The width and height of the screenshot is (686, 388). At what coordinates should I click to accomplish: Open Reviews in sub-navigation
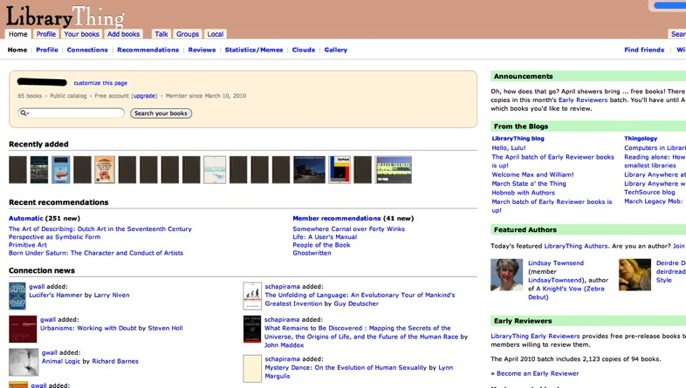(x=202, y=50)
